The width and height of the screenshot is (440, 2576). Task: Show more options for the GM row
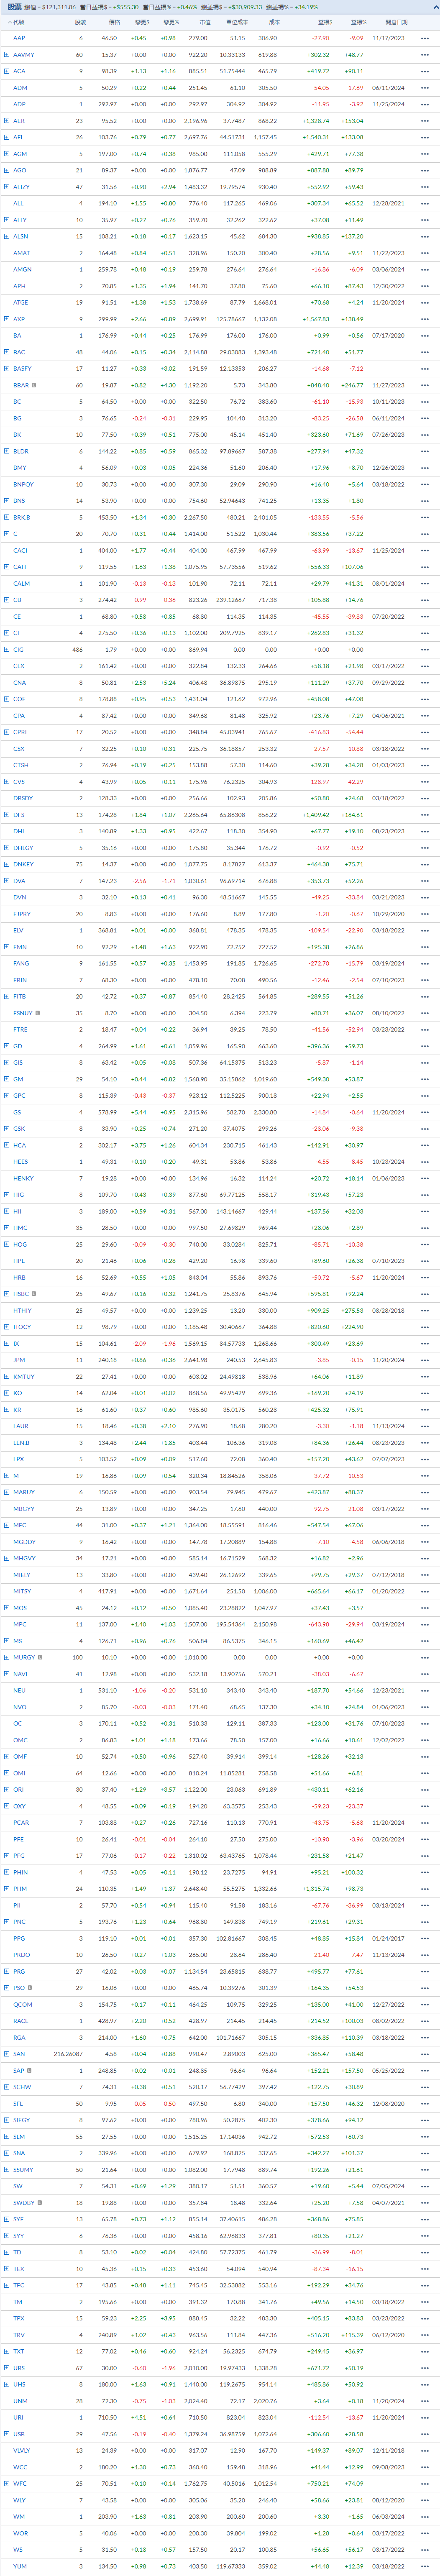(425, 1079)
